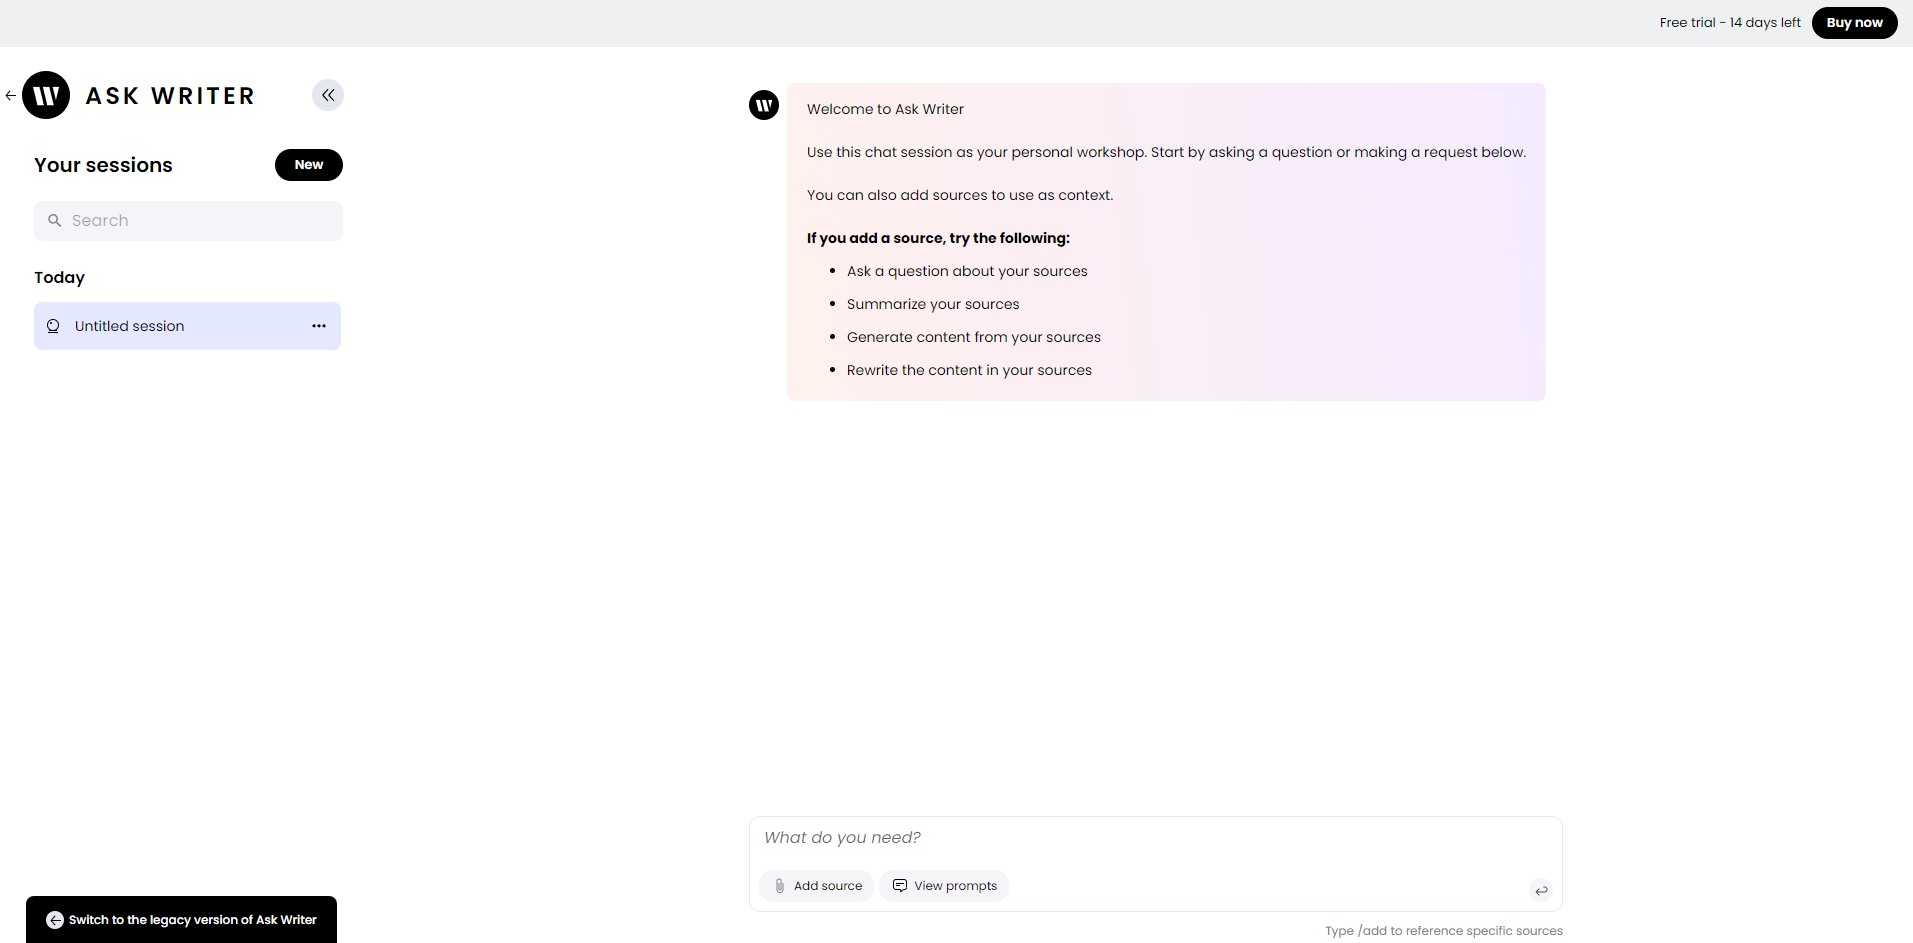The width and height of the screenshot is (1913, 943).
Task: Click the back arrow beside the Writer logo
Action: point(10,96)
